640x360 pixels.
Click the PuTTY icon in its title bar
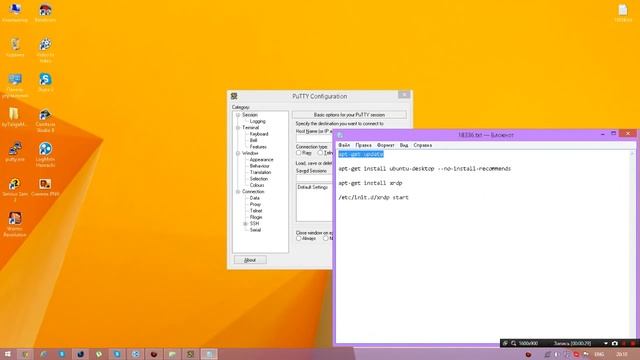[x=234, y=96]
